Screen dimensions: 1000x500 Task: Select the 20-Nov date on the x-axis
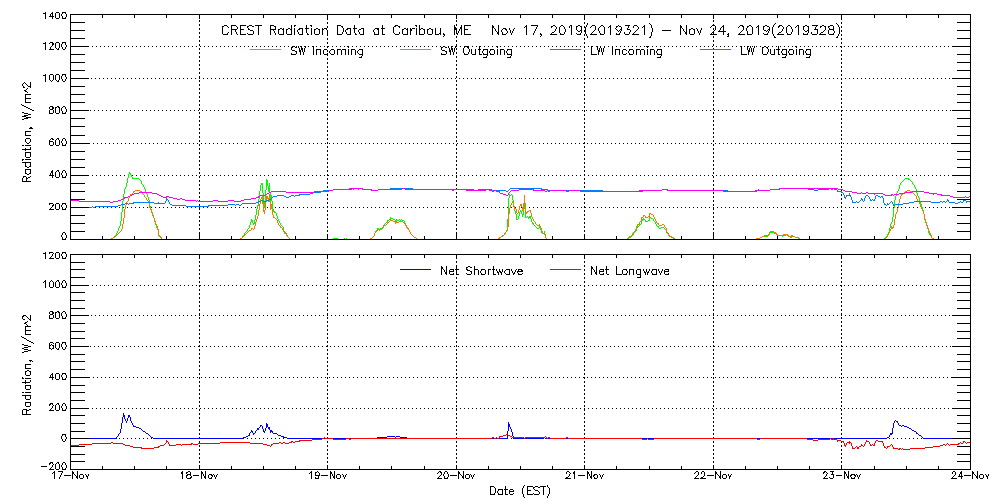pos(456,476)
